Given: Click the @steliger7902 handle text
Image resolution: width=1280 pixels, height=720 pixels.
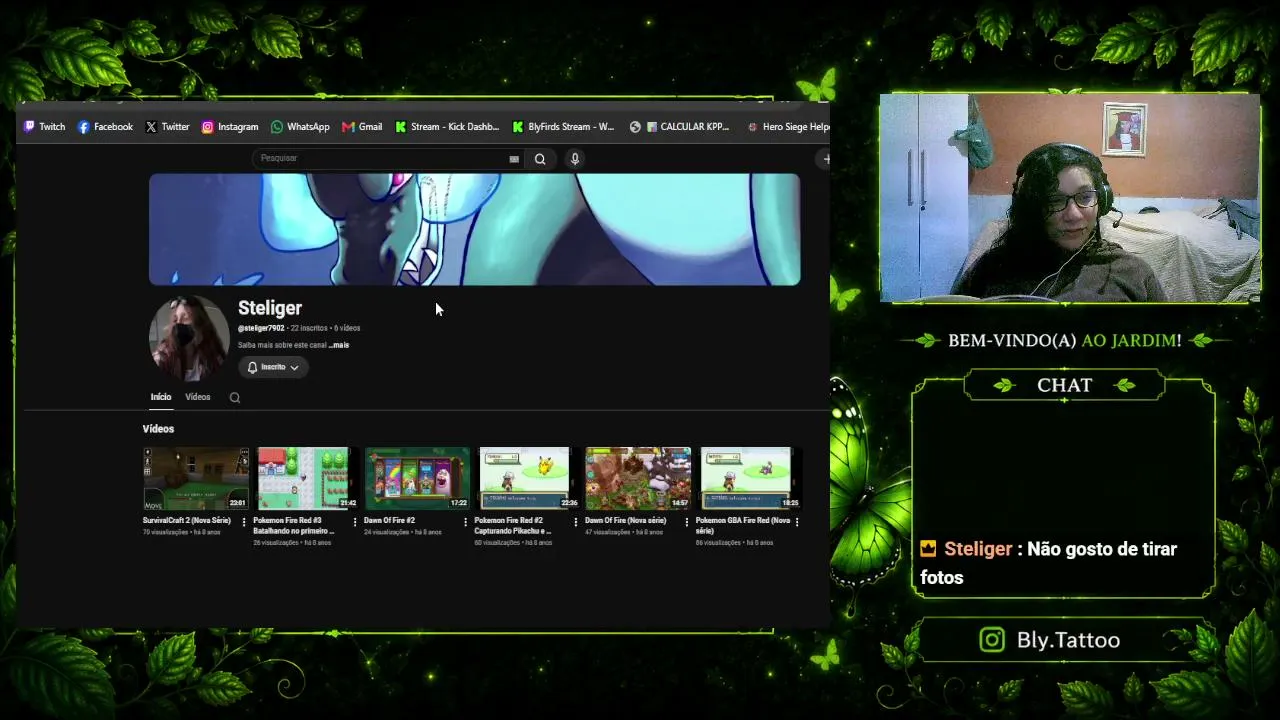Looking at the screenshot, I should [x=261, y=328].
